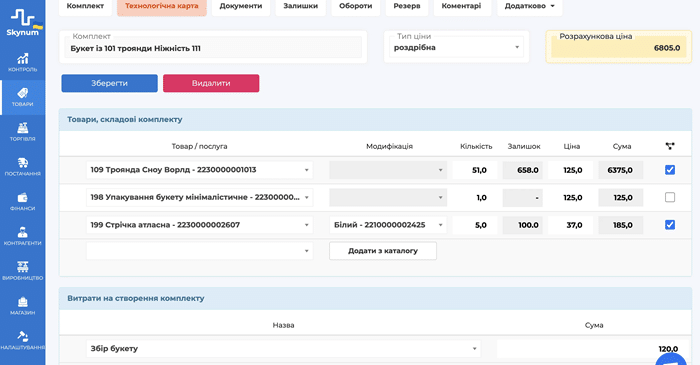Open modification dropdown for Троянда Сноу Ворлд
This screenshot has width=700, height=365.
tap(388, 170)
